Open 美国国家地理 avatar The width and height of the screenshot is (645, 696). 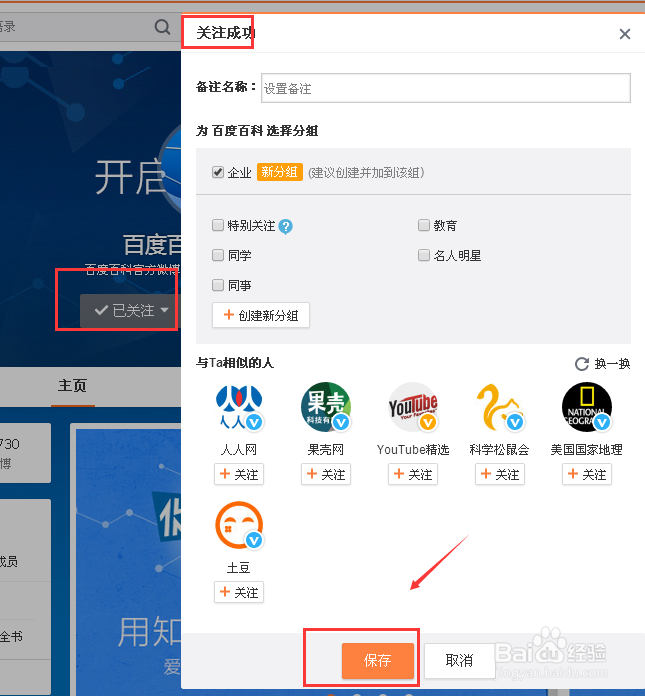click(587, 407)
